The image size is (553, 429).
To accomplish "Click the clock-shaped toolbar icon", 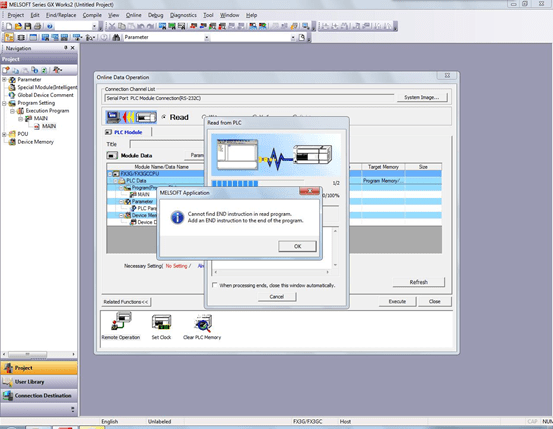I will coord(104,37).
